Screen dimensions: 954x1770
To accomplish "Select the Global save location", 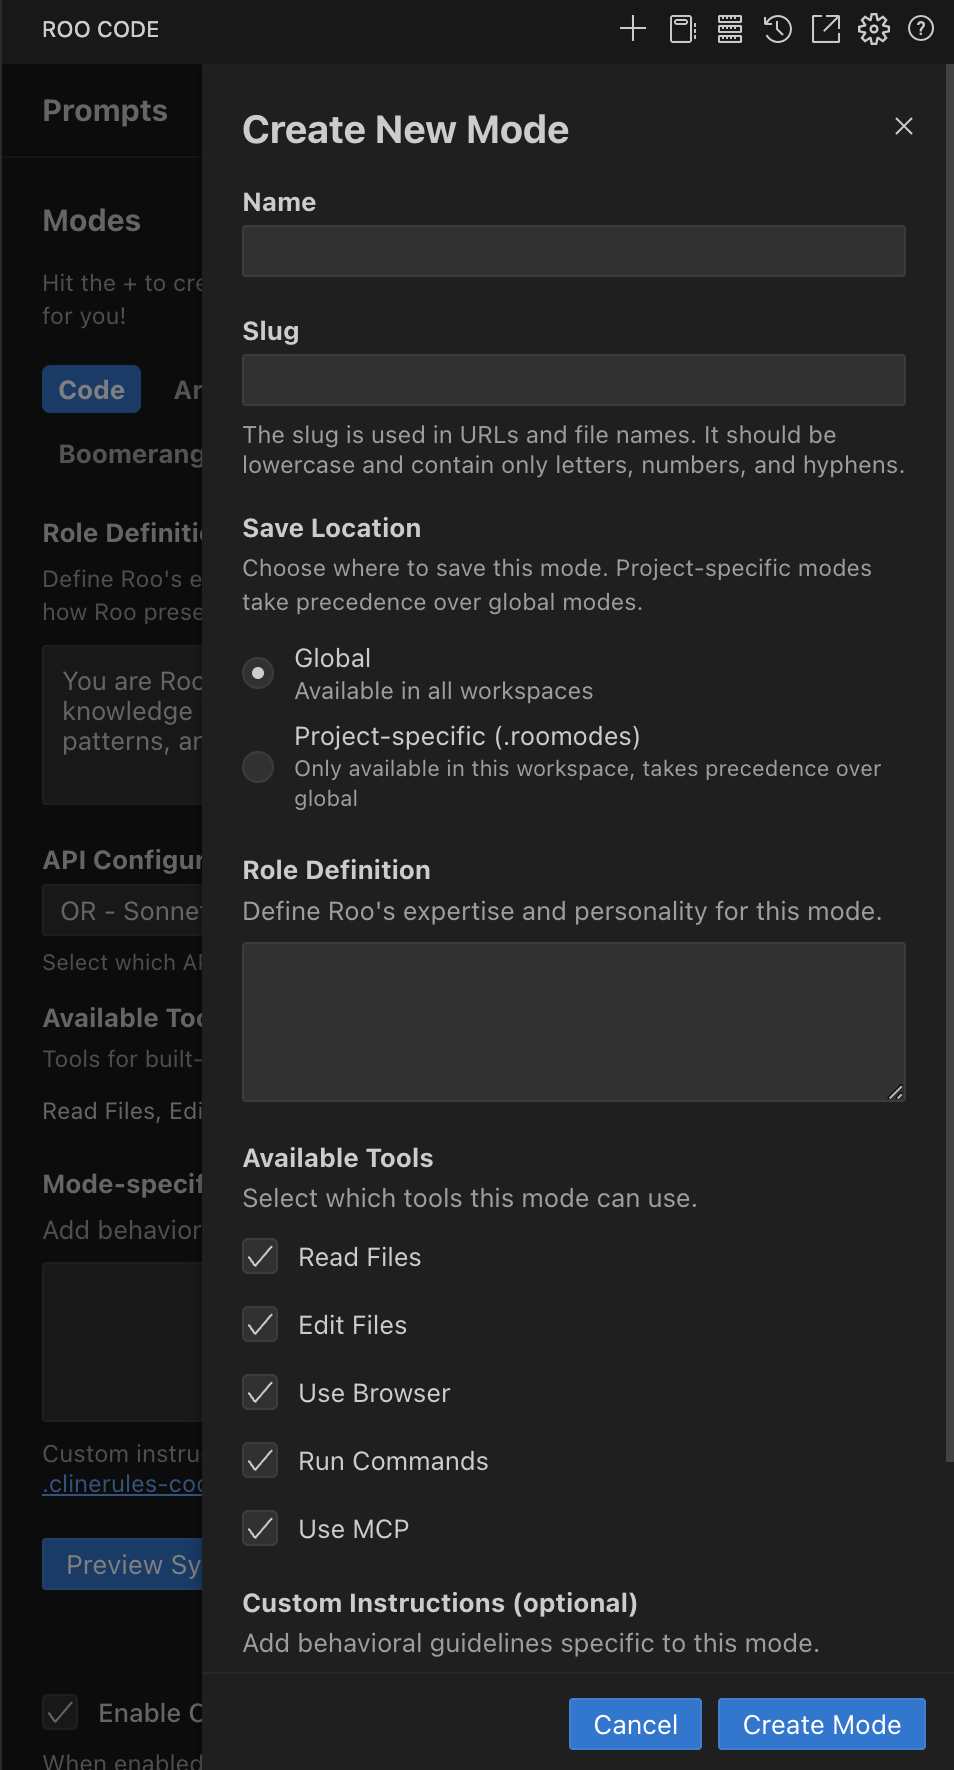I will tap(257, 672).
